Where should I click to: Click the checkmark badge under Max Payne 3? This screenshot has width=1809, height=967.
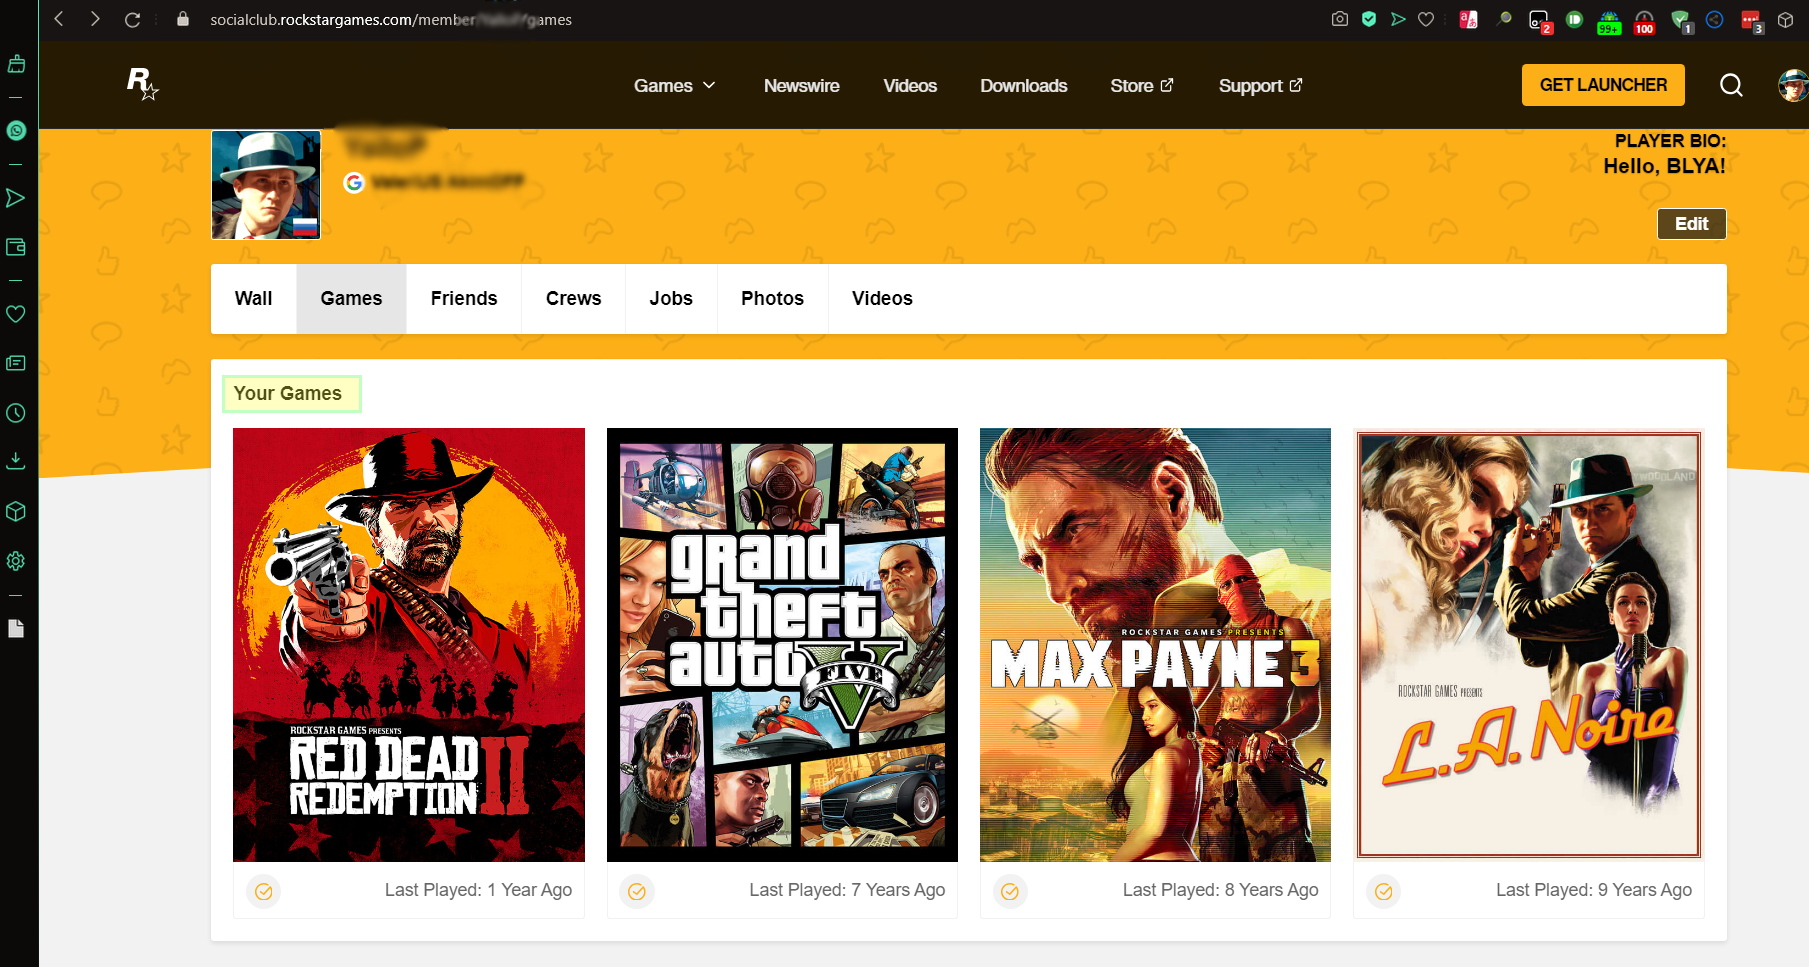(x=1010, y=891)
